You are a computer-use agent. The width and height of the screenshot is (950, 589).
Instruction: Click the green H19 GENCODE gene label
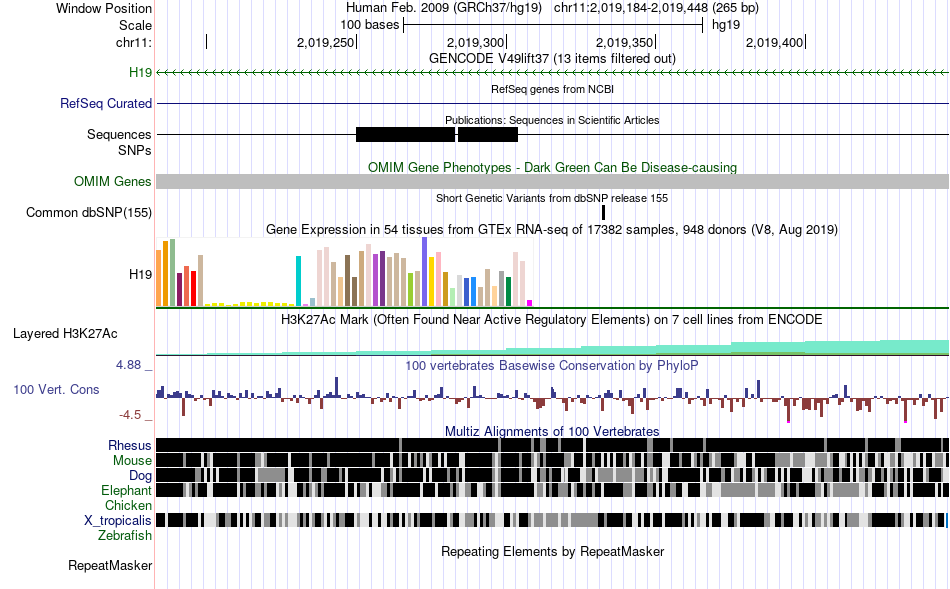(x=140, y=73)
